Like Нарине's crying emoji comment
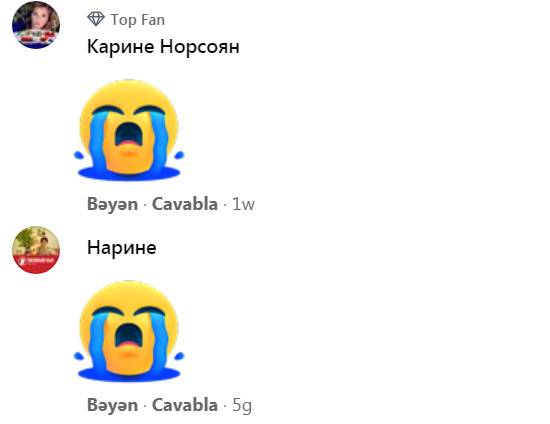 pyautogui.click(x=112, y=405)
